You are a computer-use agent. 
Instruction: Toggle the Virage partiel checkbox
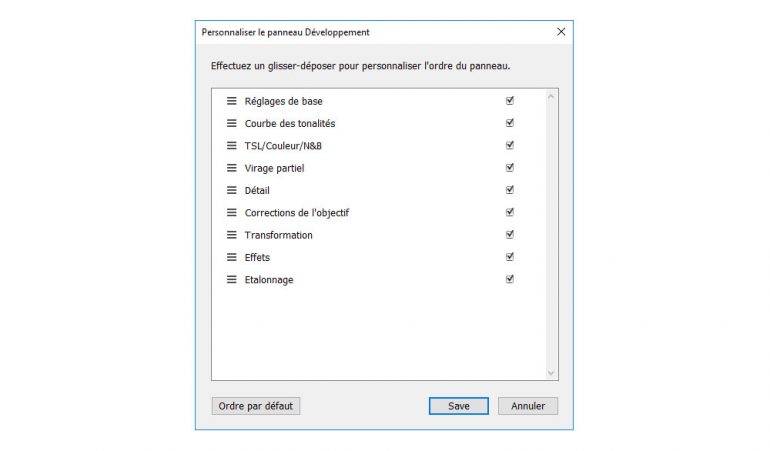point(510,167)
